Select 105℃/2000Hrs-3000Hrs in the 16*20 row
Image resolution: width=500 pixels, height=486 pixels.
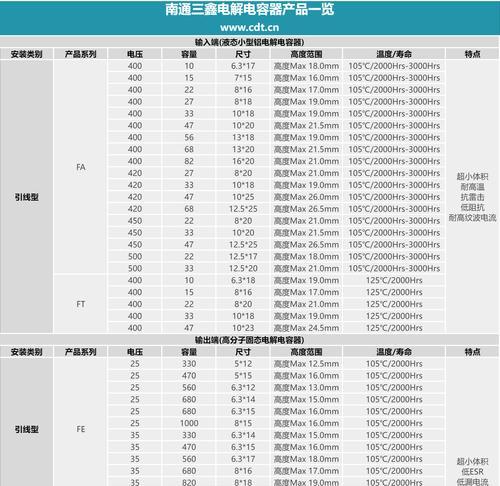click(x=394, y=161)
